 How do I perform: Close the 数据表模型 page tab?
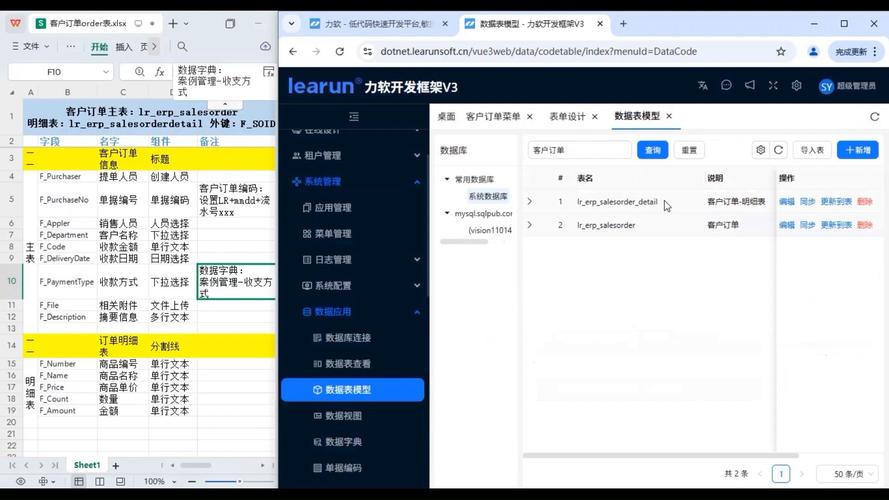coord(669,116)
